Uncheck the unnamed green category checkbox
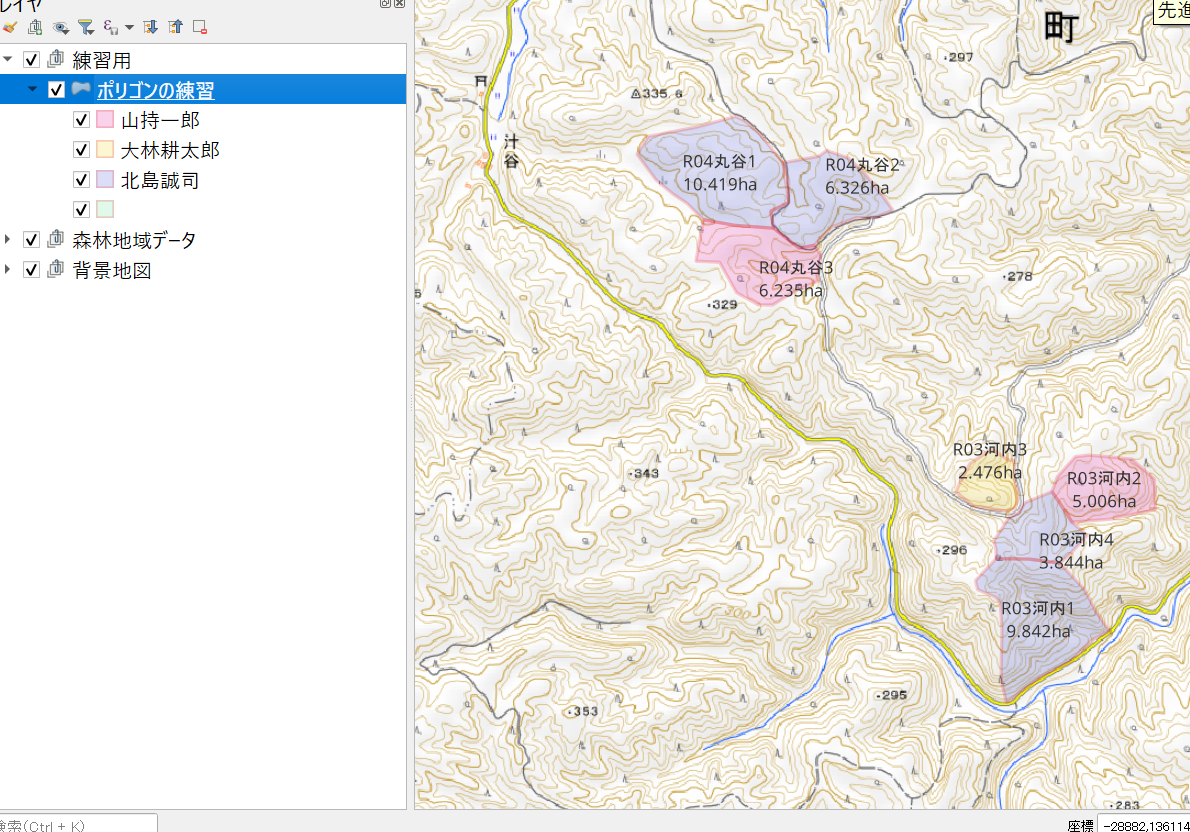Screen dimensions: 1190x832 81,209
